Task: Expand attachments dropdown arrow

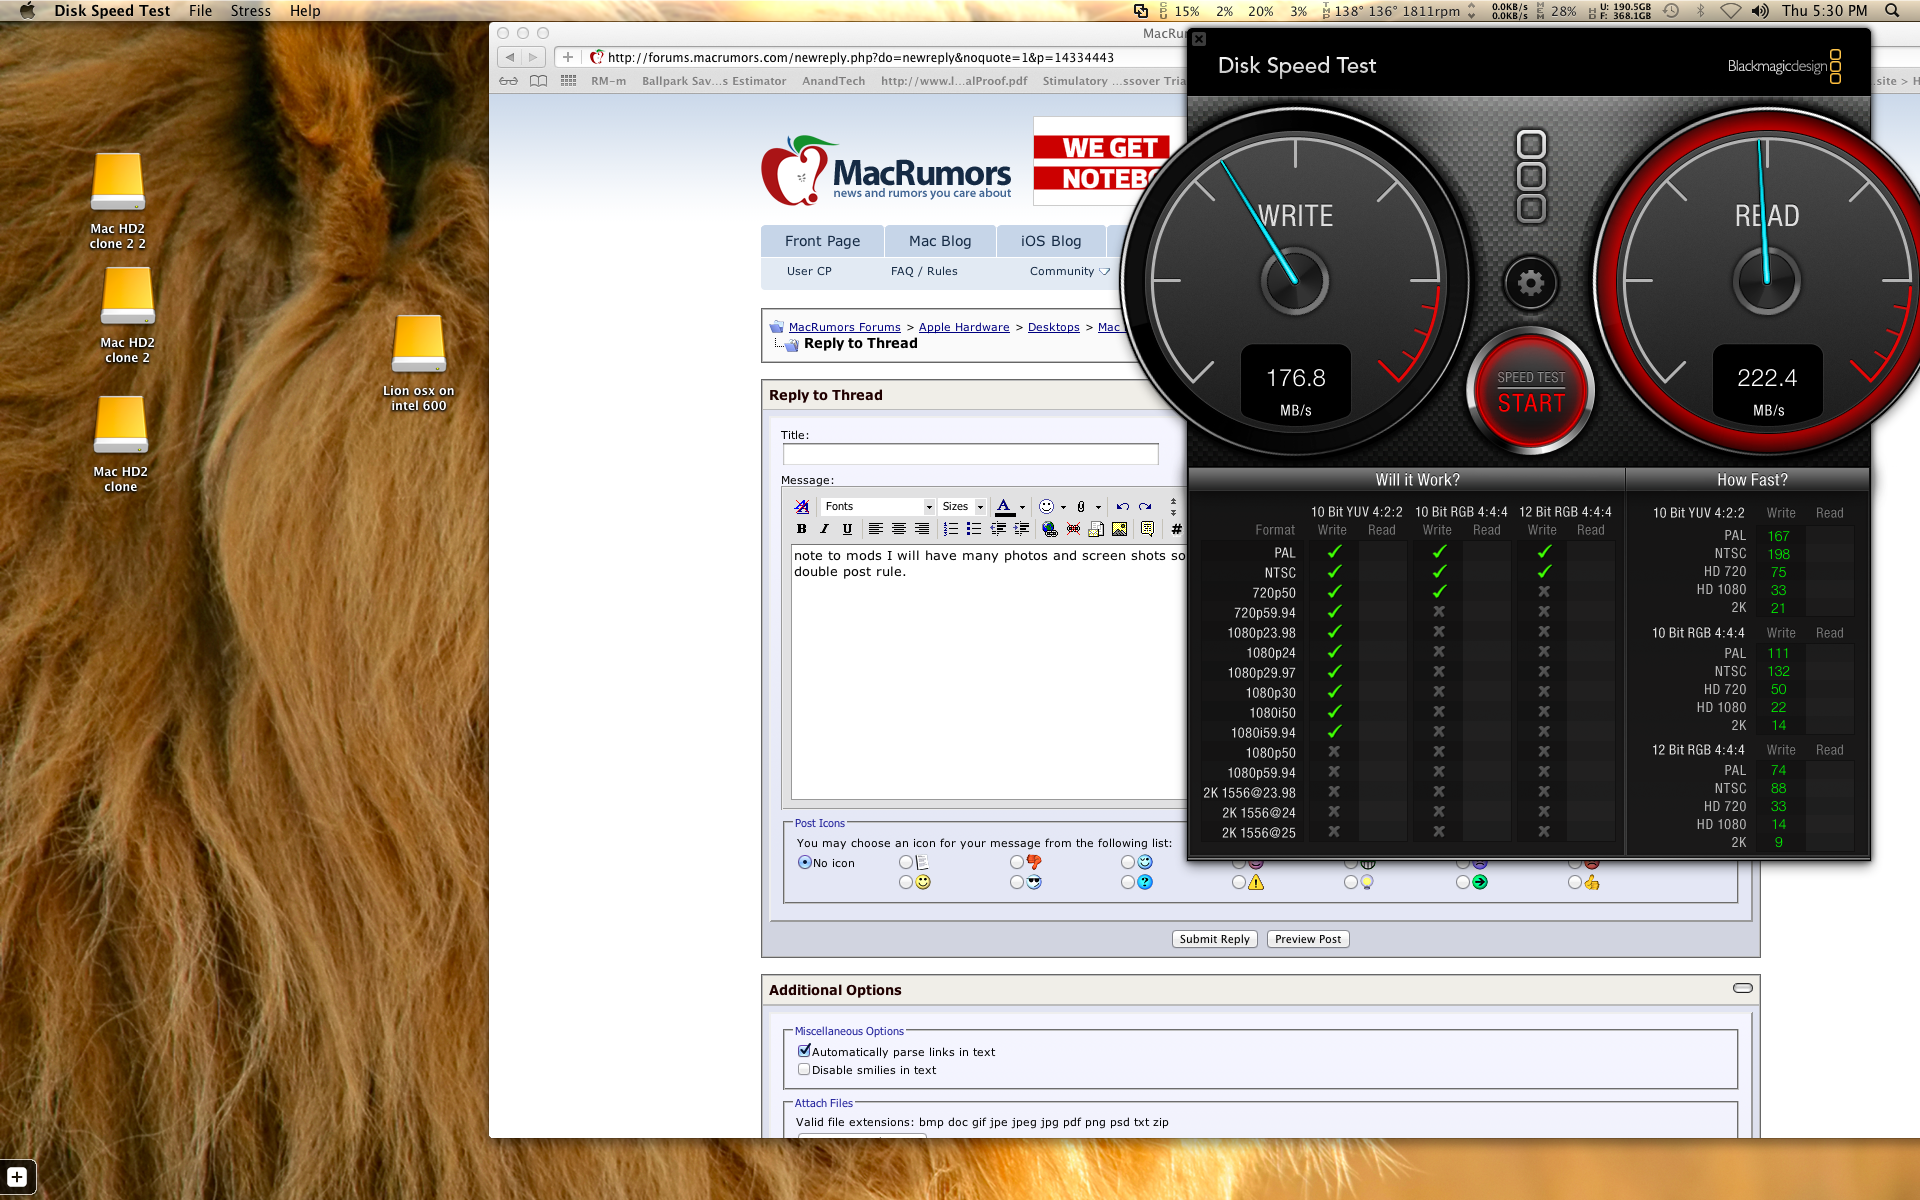Action: tap(1098, 507)
